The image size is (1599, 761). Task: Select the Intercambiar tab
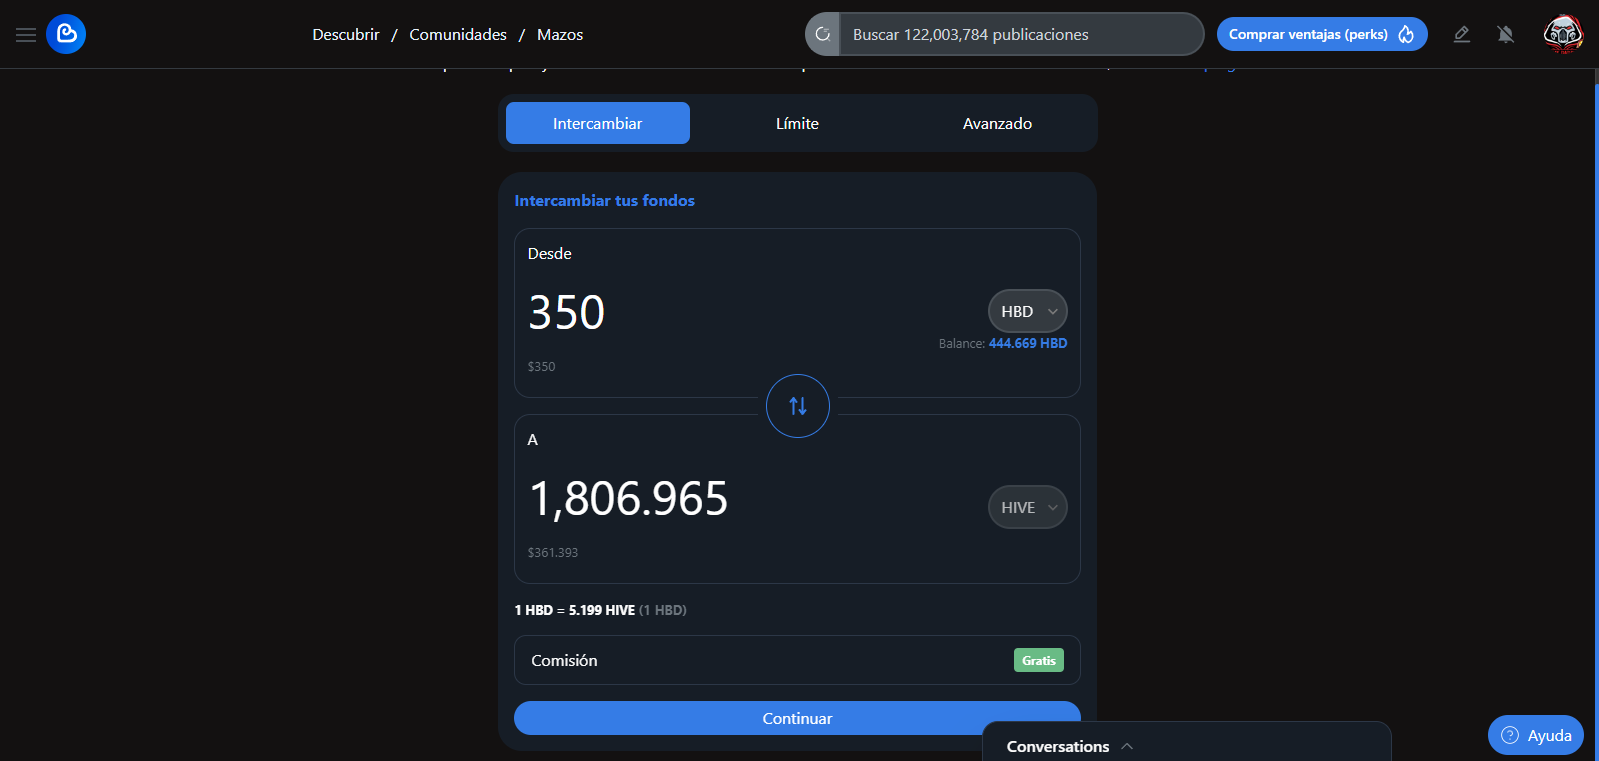pos(598,123)
